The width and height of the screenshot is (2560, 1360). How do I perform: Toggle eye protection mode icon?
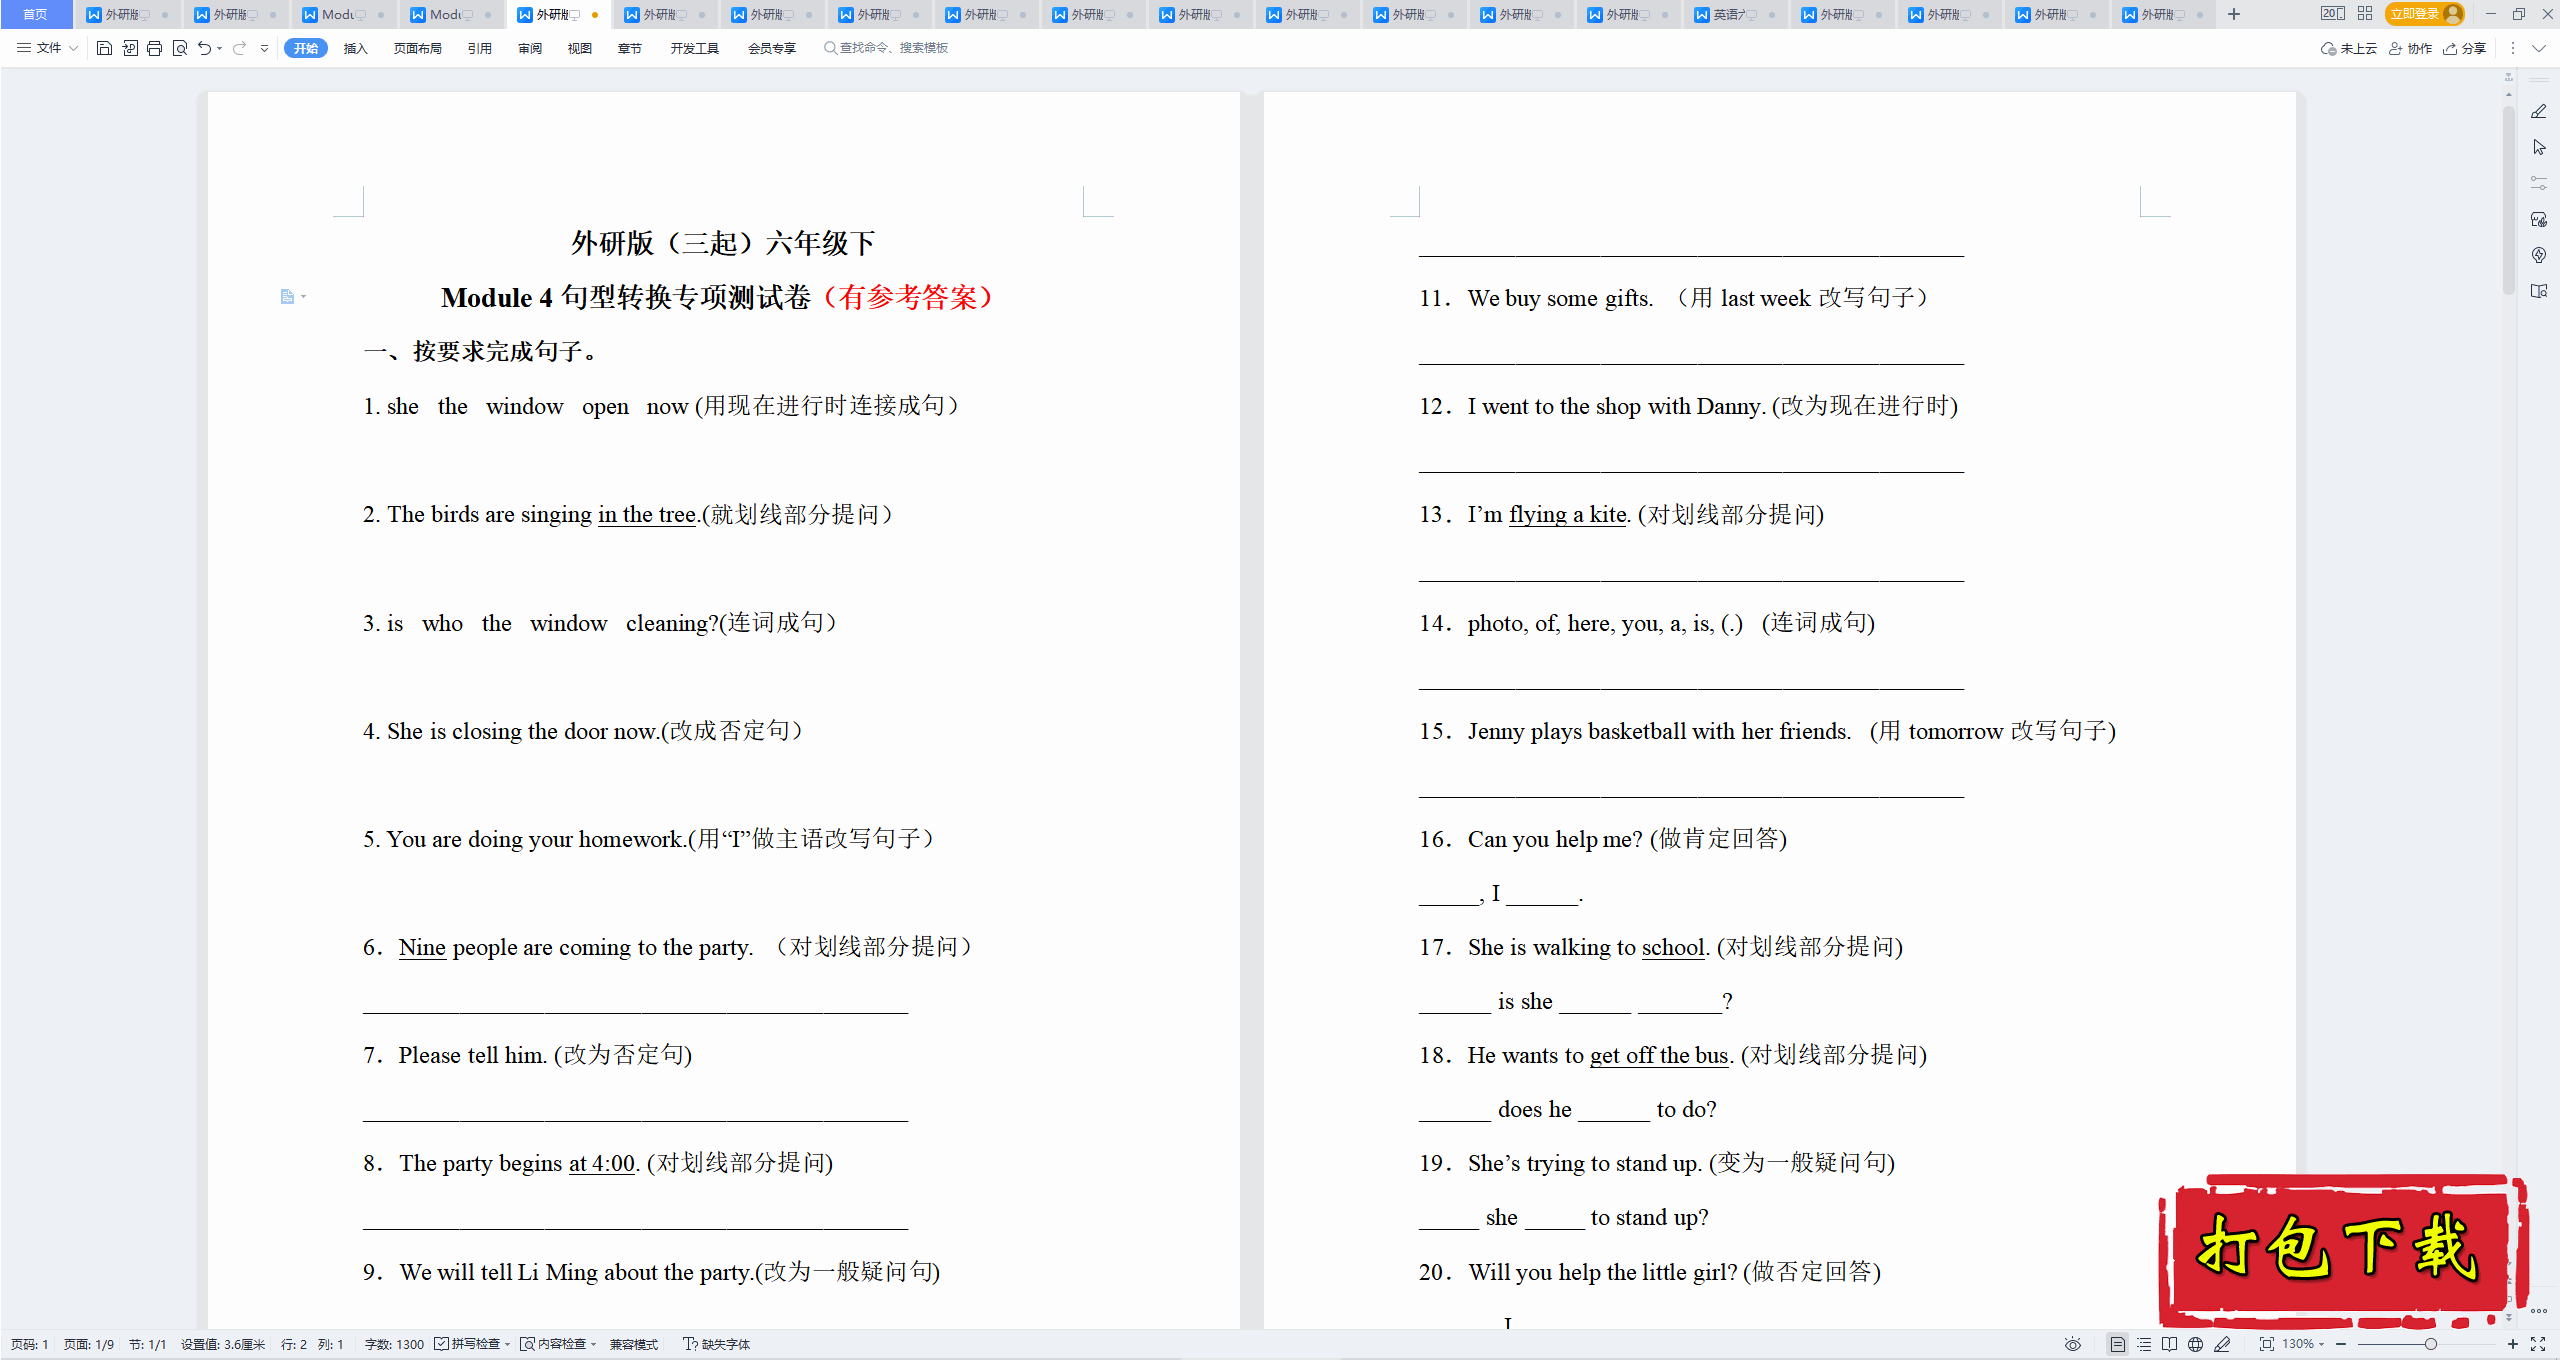pyautogui.click(x=2073, y=1344)
